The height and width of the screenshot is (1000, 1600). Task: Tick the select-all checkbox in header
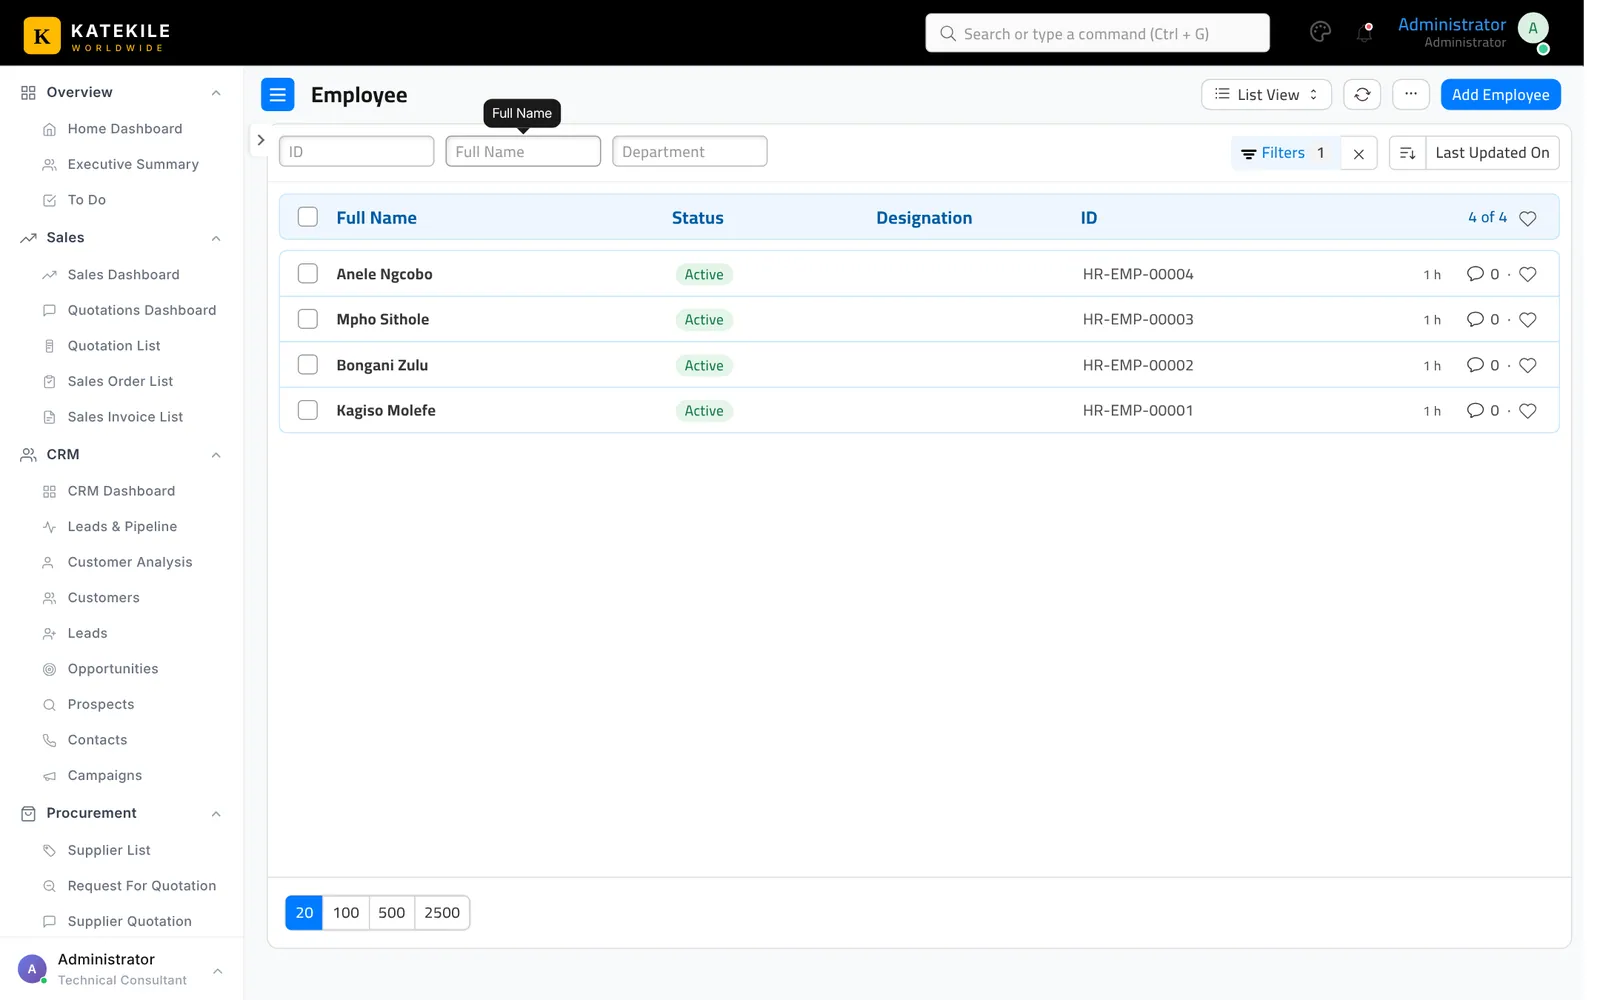[308, 217]
